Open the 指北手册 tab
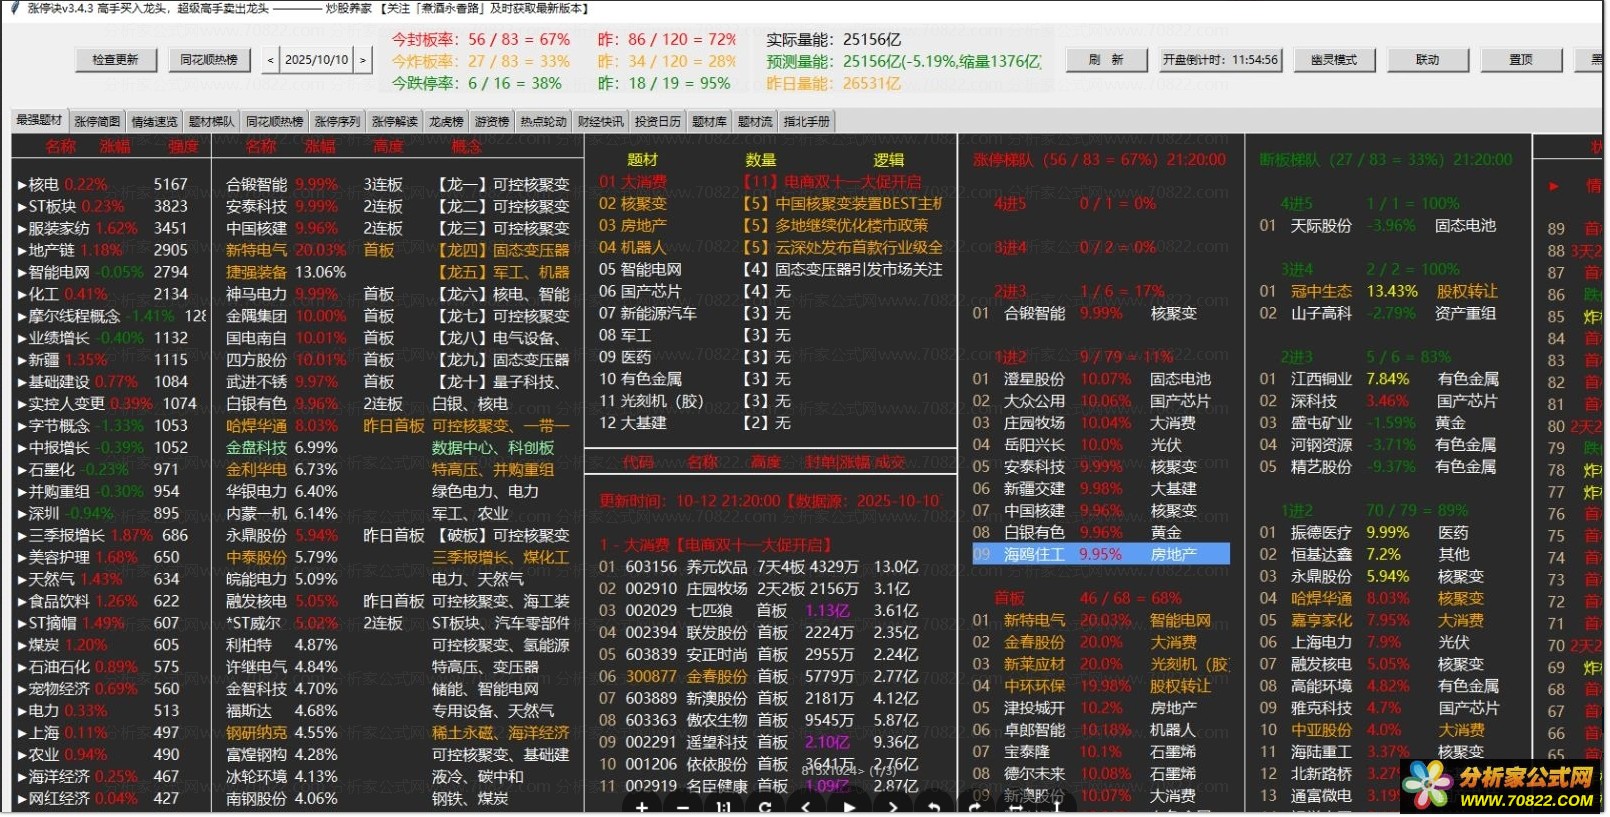This screenshot has width=1610, height=817. (x=806, y=121)
